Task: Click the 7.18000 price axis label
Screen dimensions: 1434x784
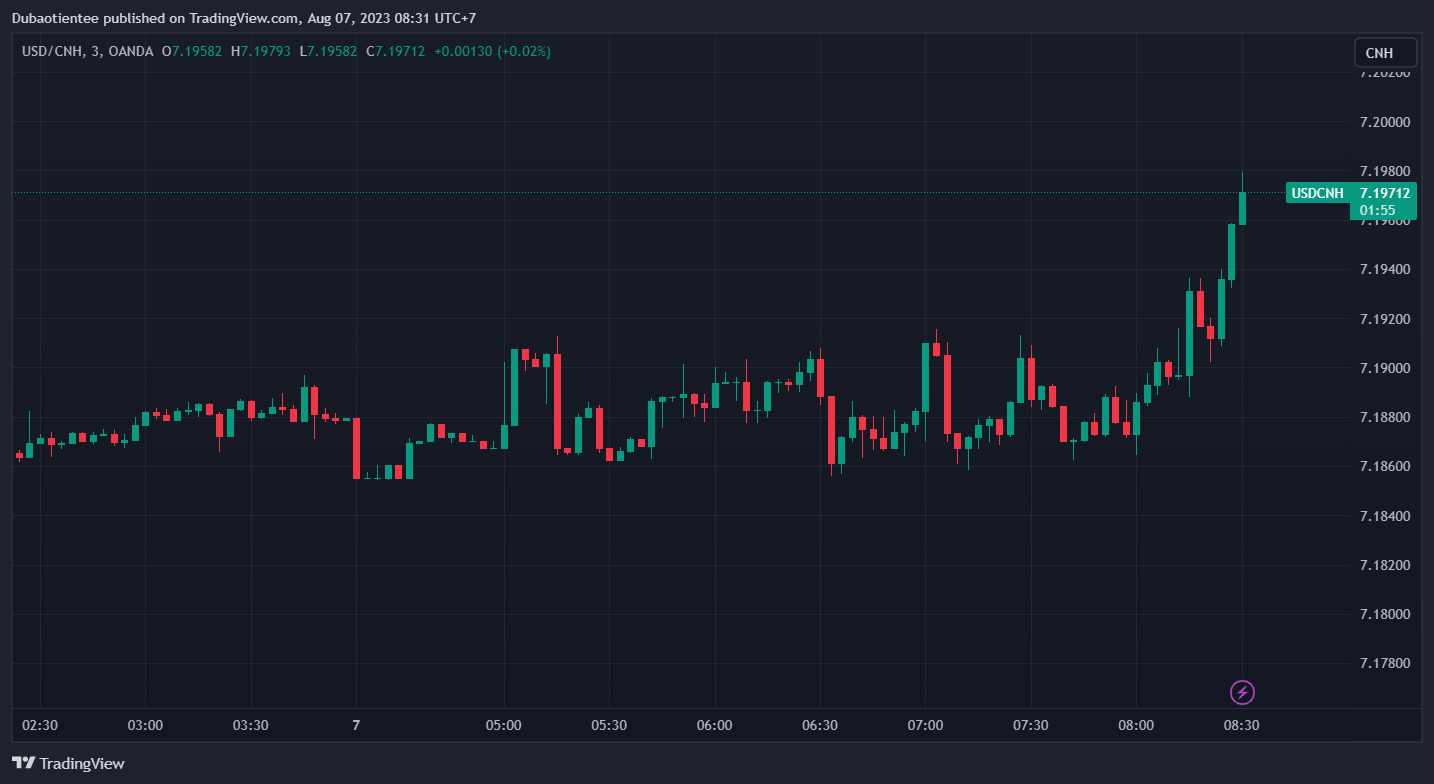Action: pos(1383,614)
